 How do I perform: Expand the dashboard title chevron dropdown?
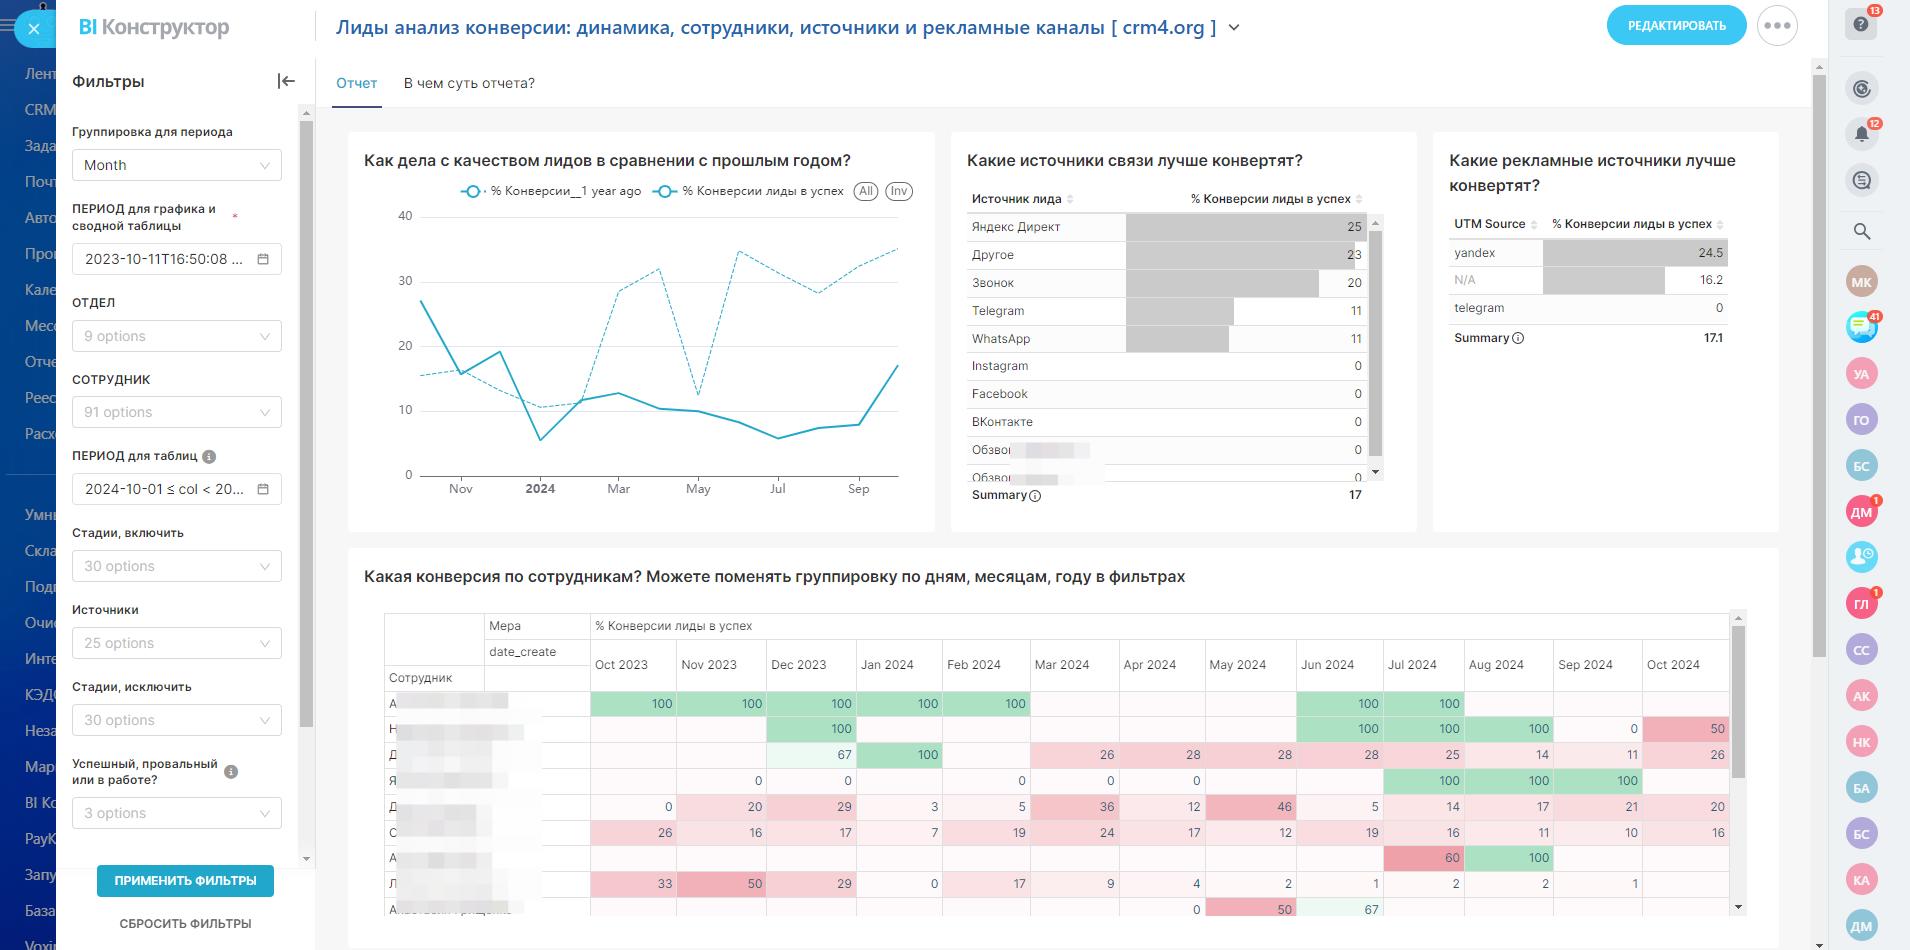coord(1234,28)
